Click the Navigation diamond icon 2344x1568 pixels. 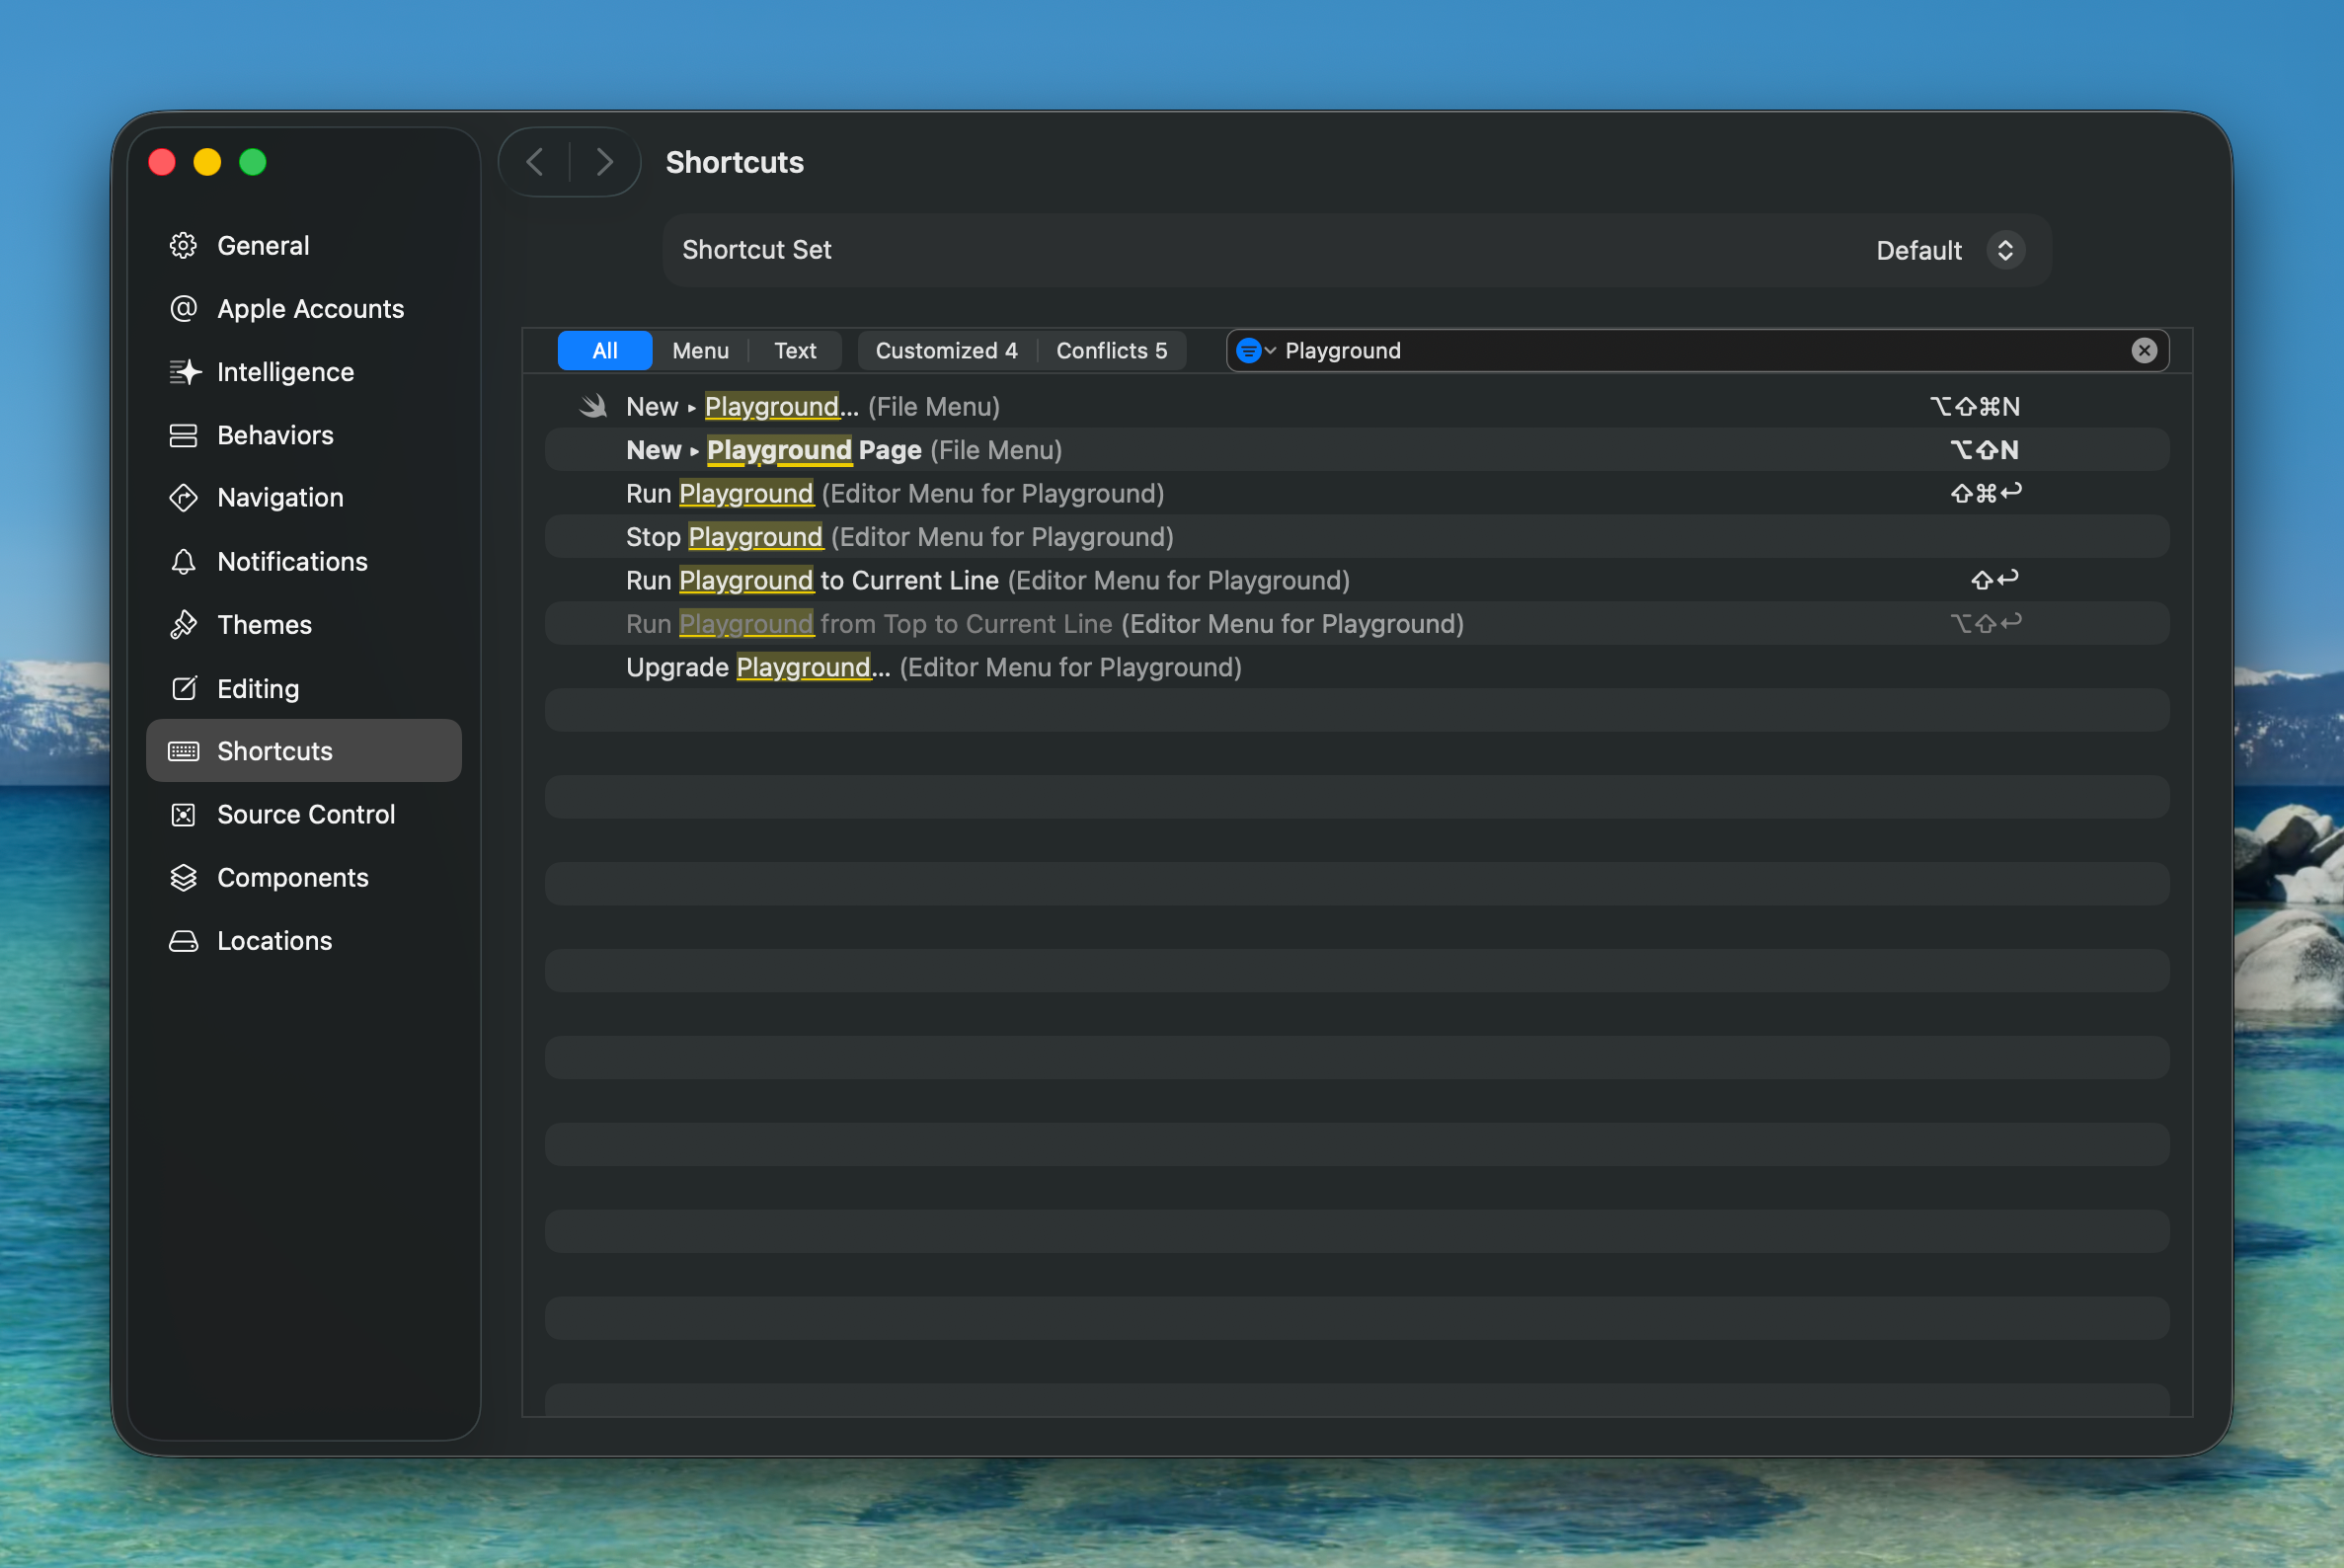[183, 497]
